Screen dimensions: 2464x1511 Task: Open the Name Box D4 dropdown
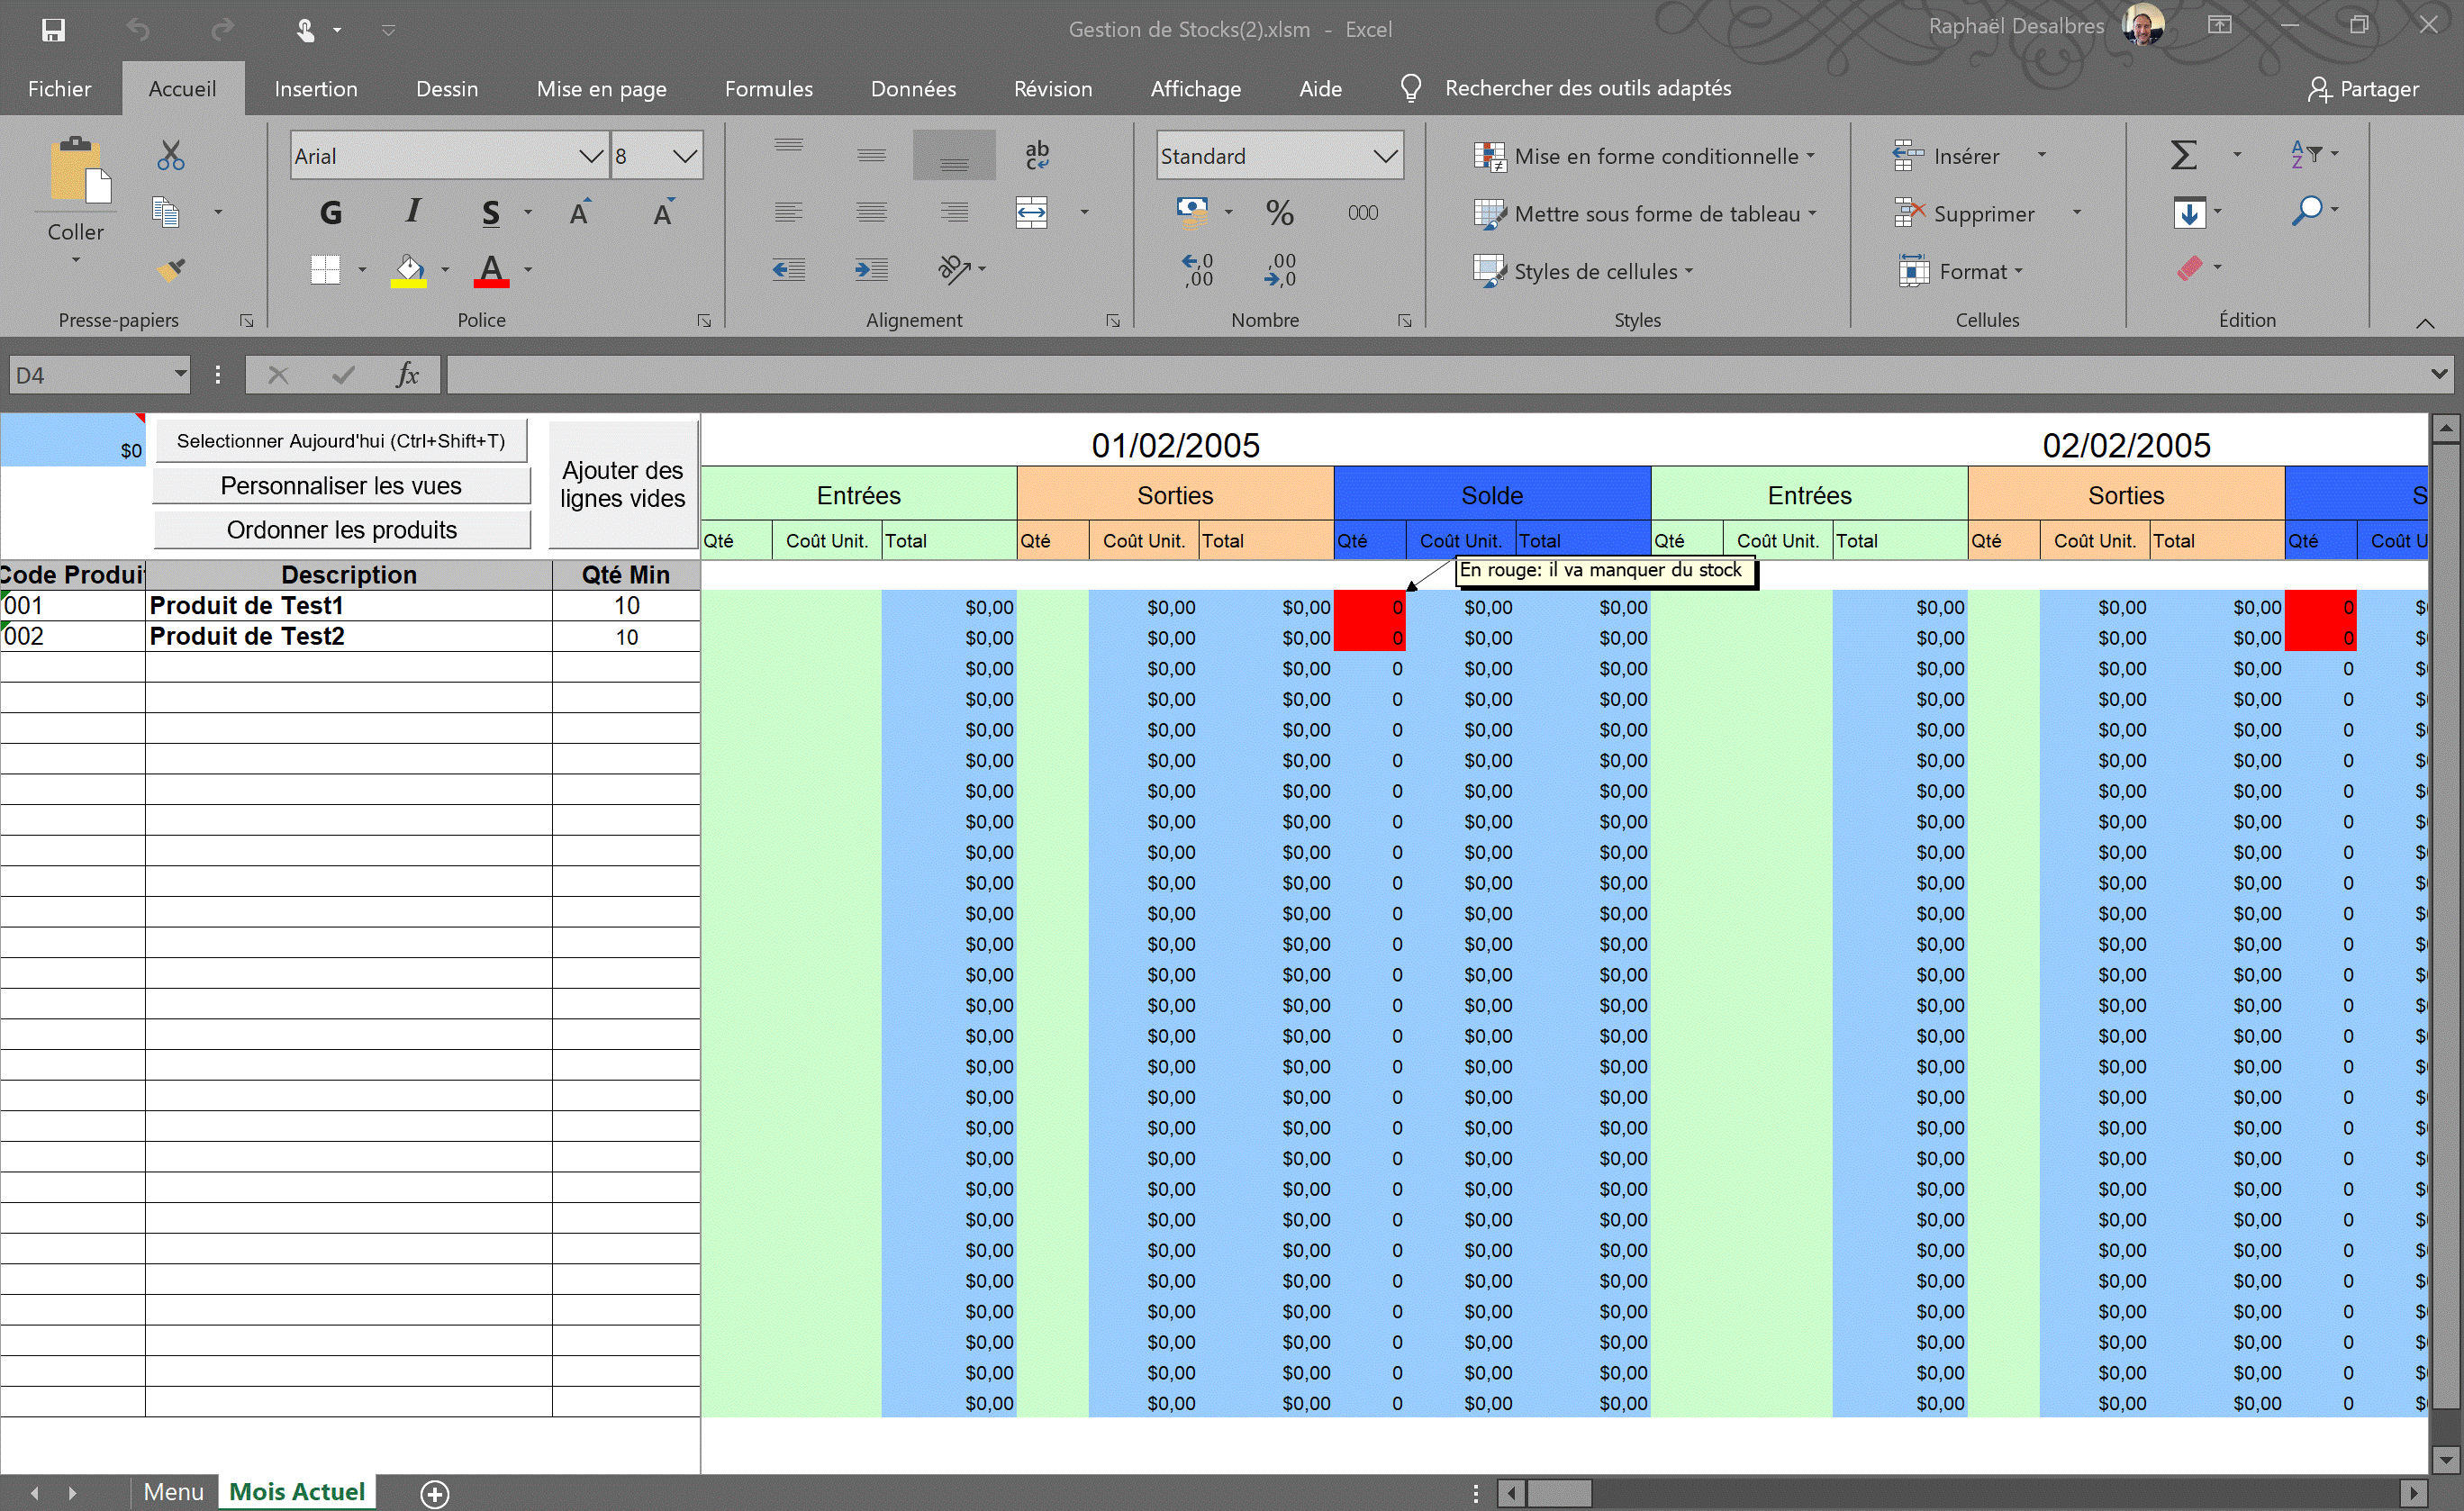(180, 375)
